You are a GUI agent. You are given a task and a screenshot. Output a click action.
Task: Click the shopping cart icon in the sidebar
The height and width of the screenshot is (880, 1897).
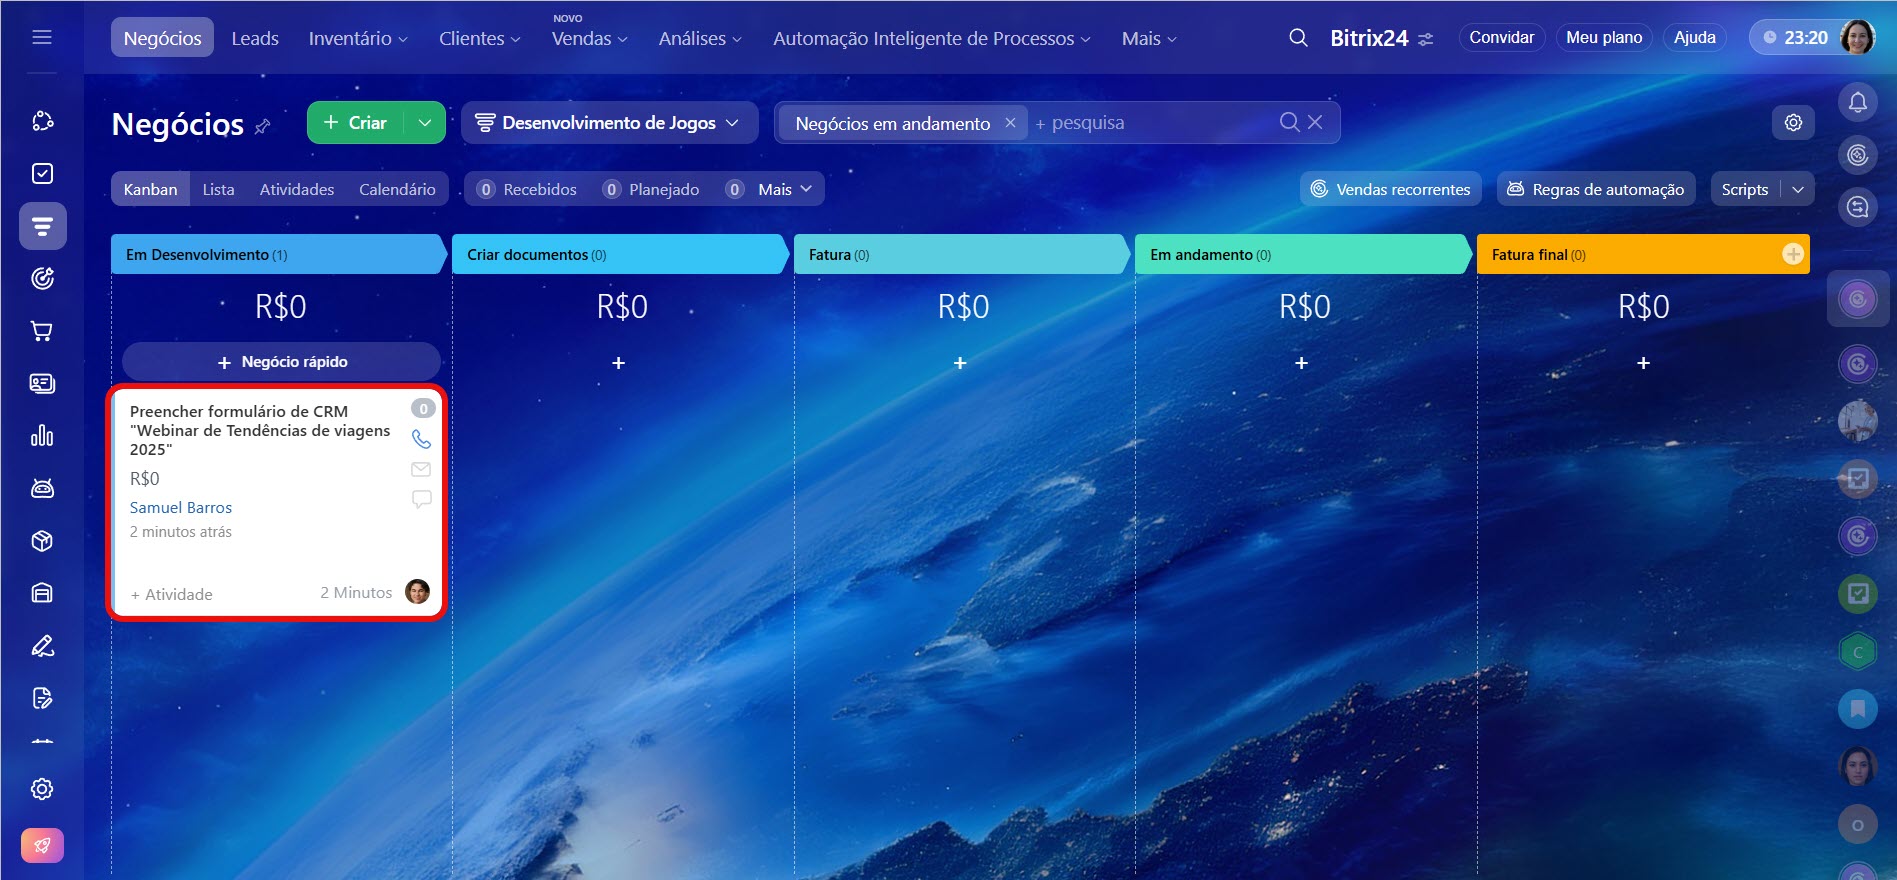tap(42, 331)
